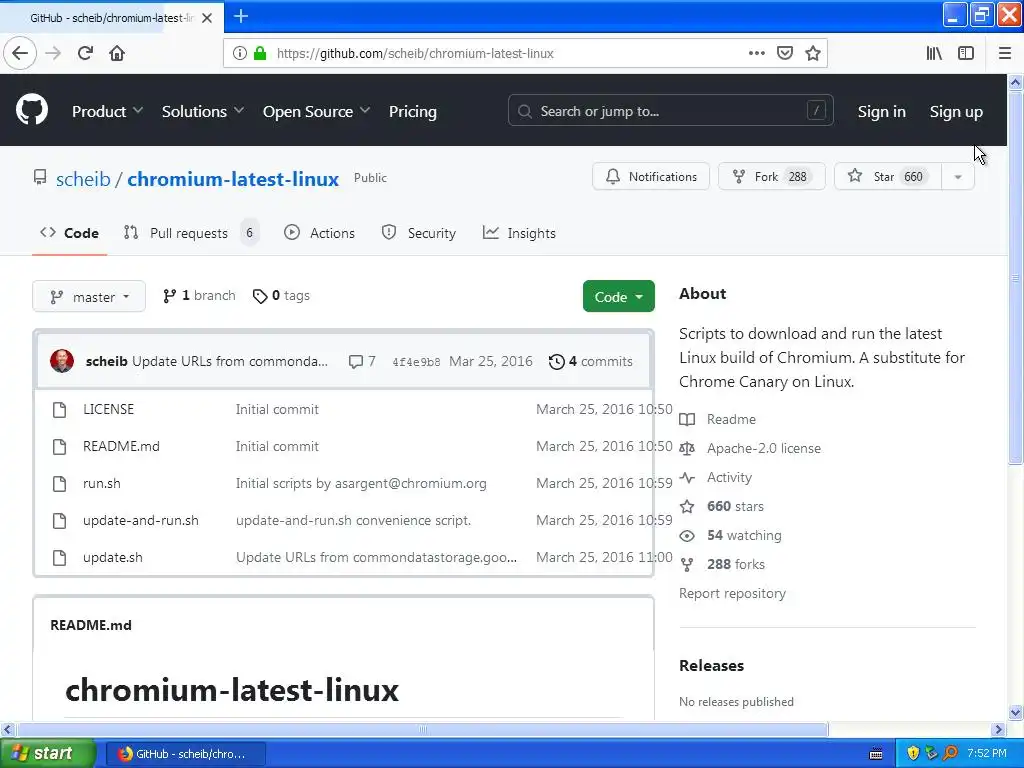The width and height of the screenshot is (1024, 768).
Task: View the 1 branch link
Action: click(x=199, y=296)
